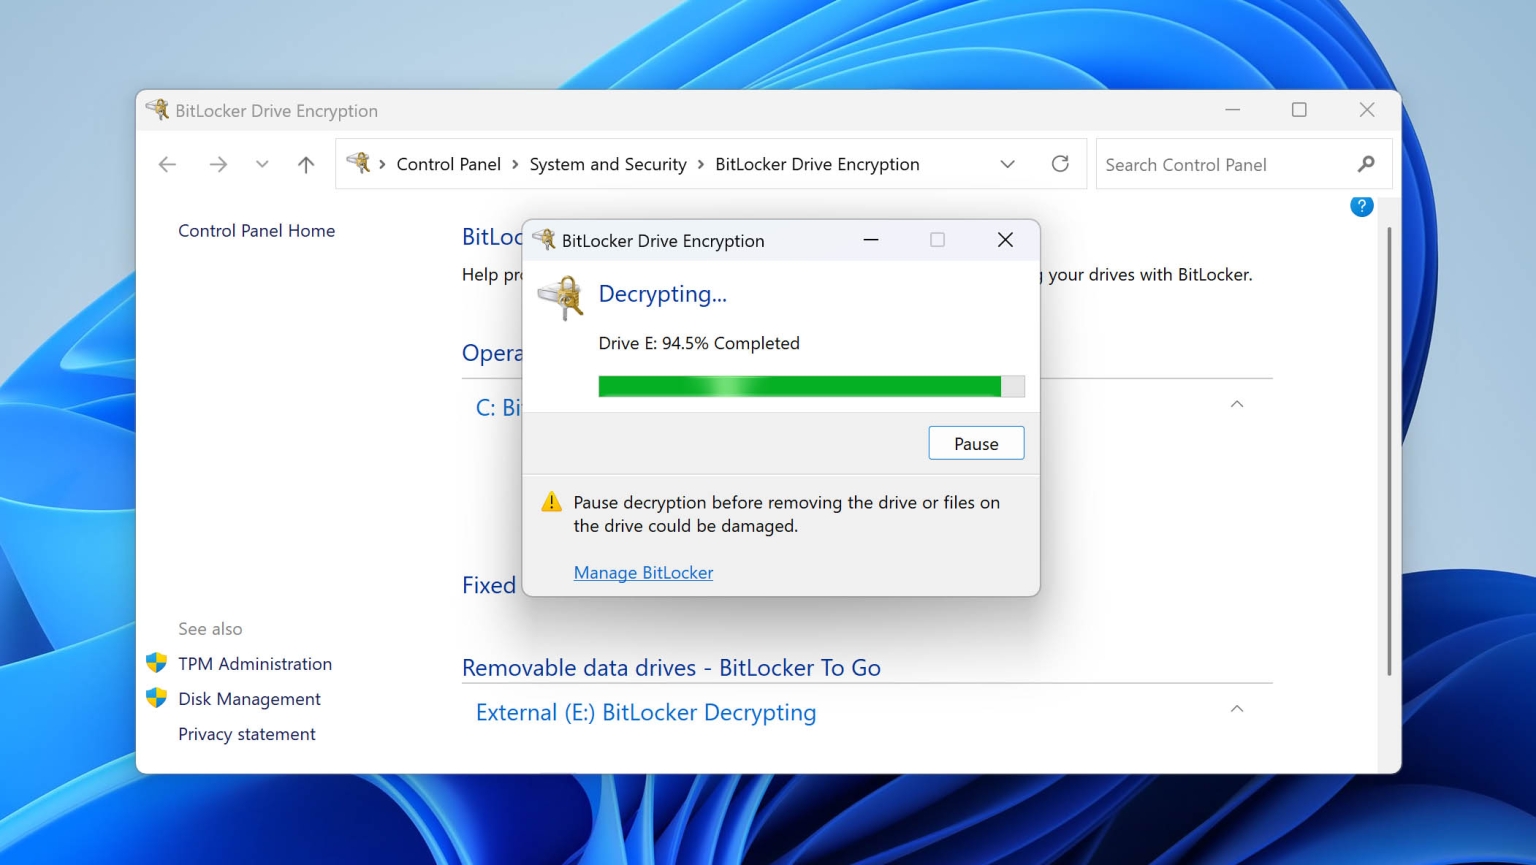Navigate to System and Security breadcrumb
The width and height of the screenshot is (1536, 865).
[607, 164]
